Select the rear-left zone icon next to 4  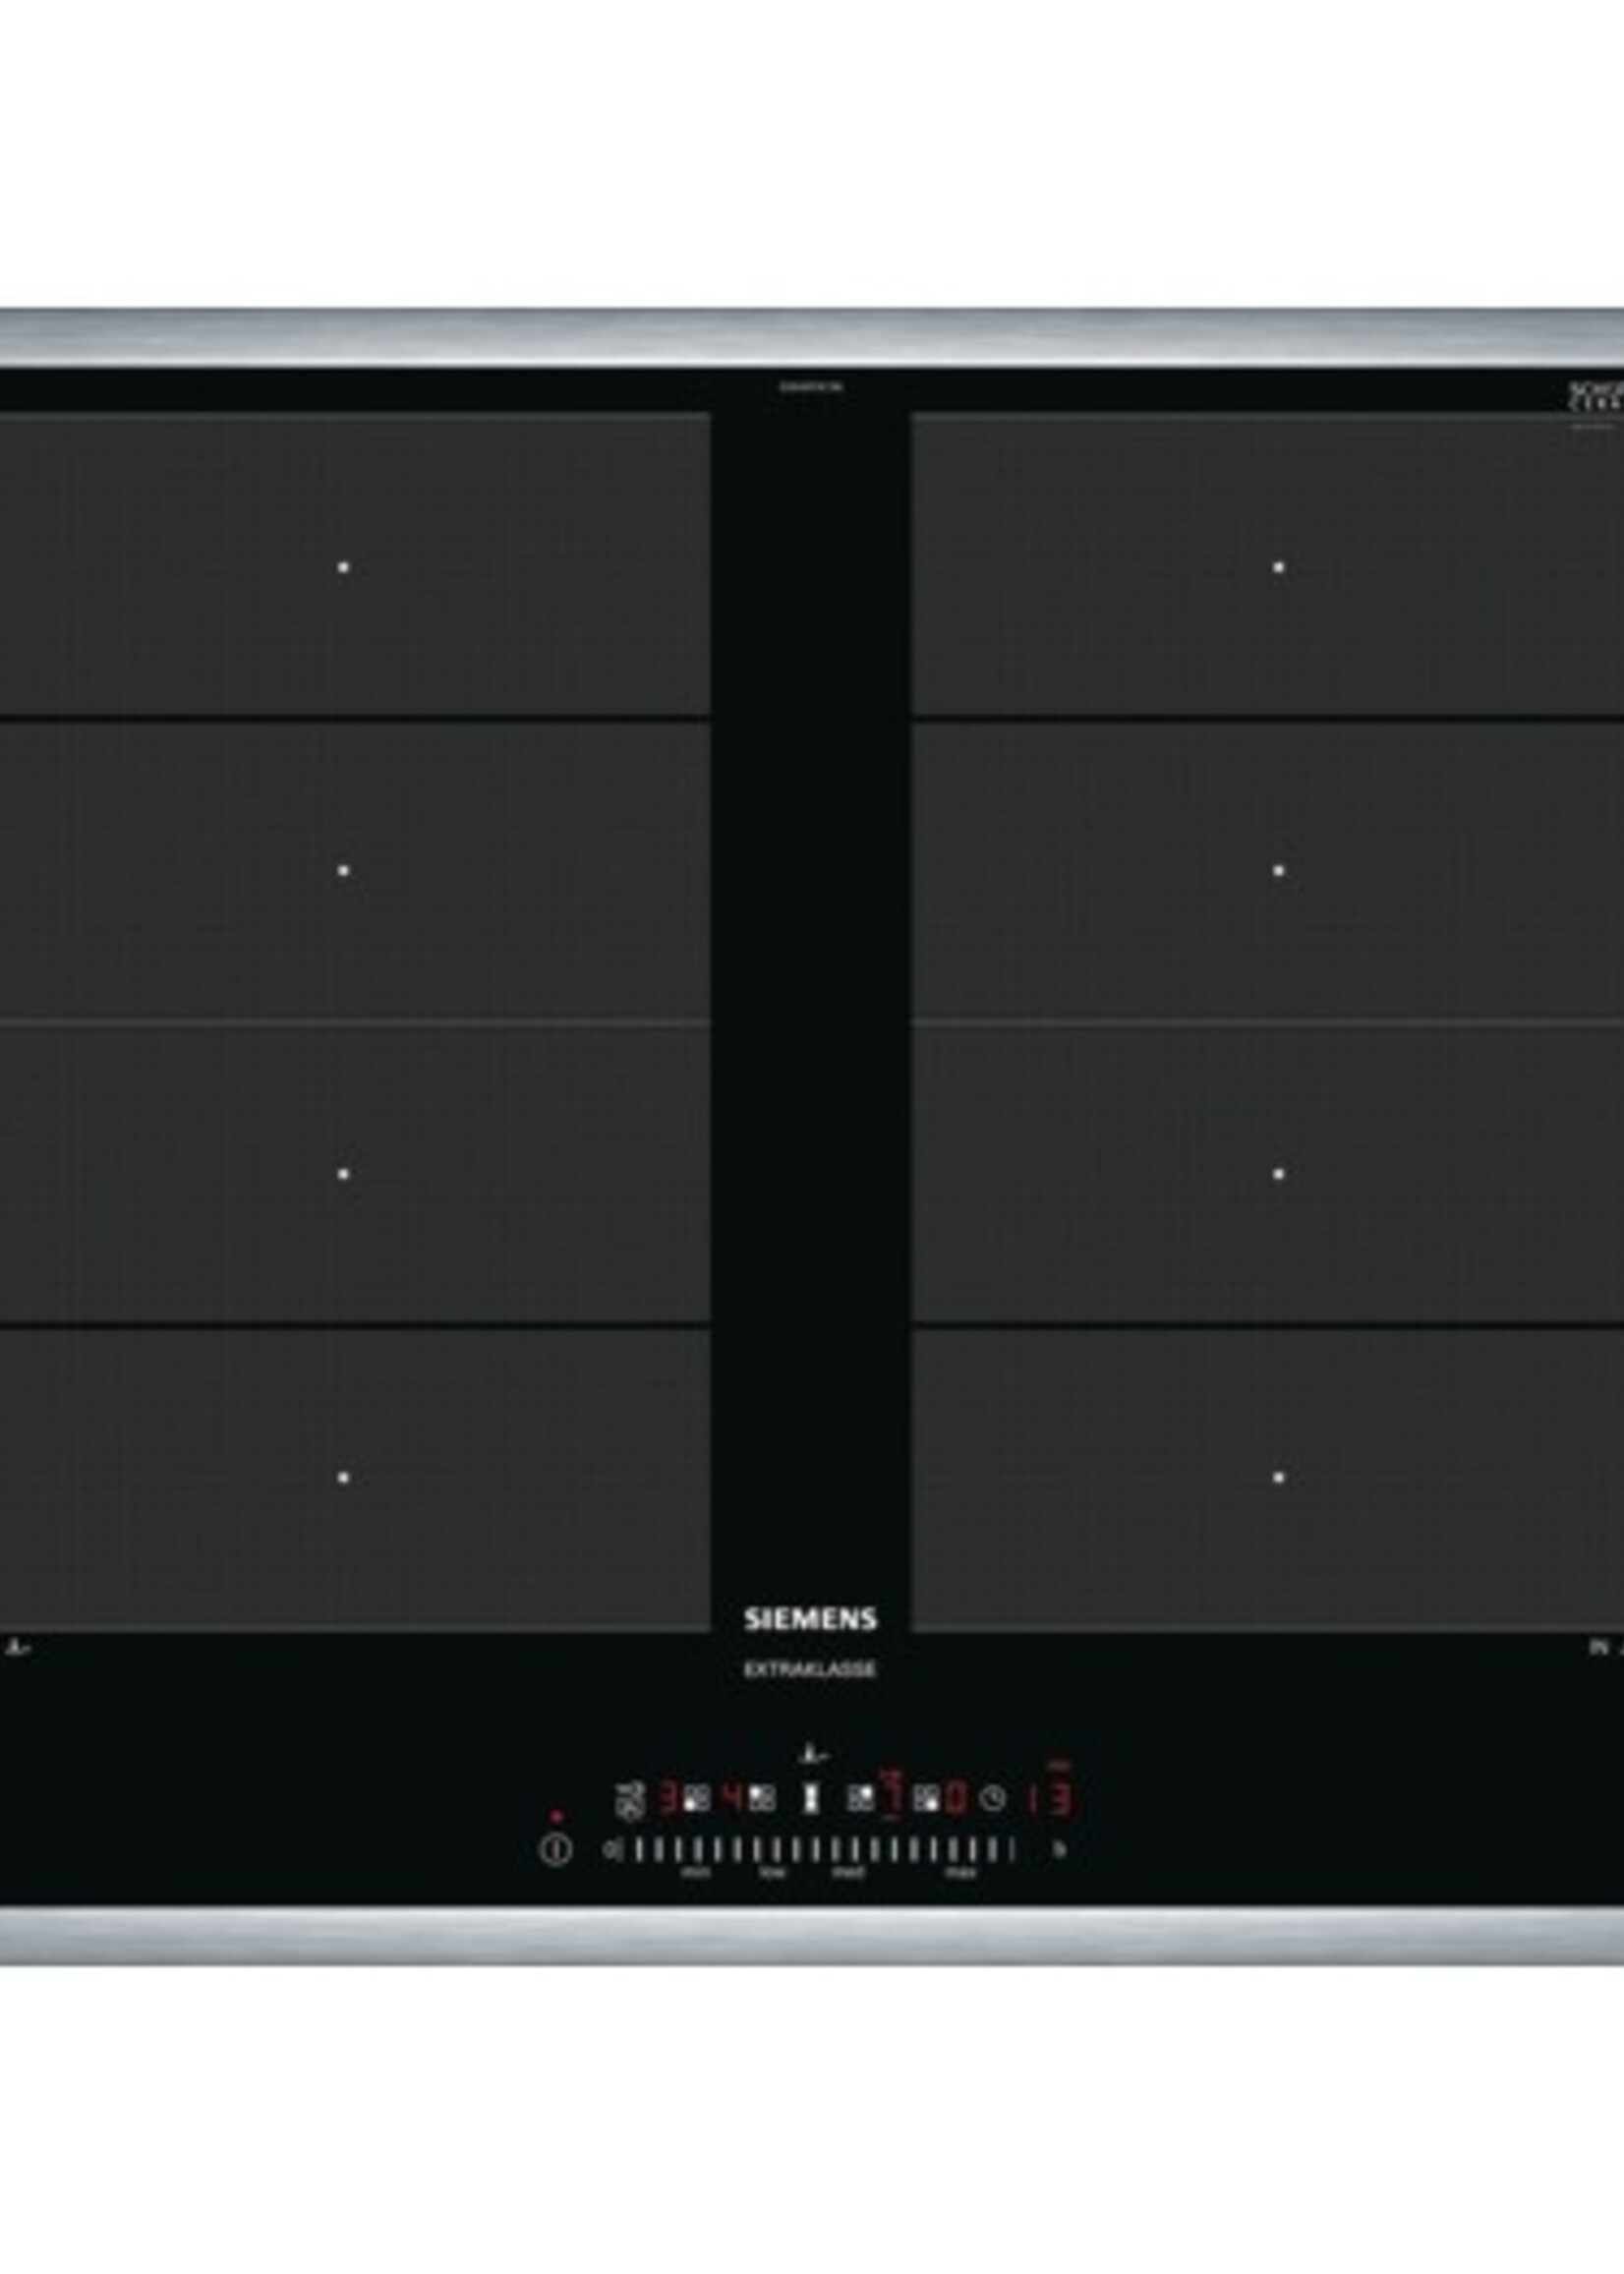tap(763, 1798)
